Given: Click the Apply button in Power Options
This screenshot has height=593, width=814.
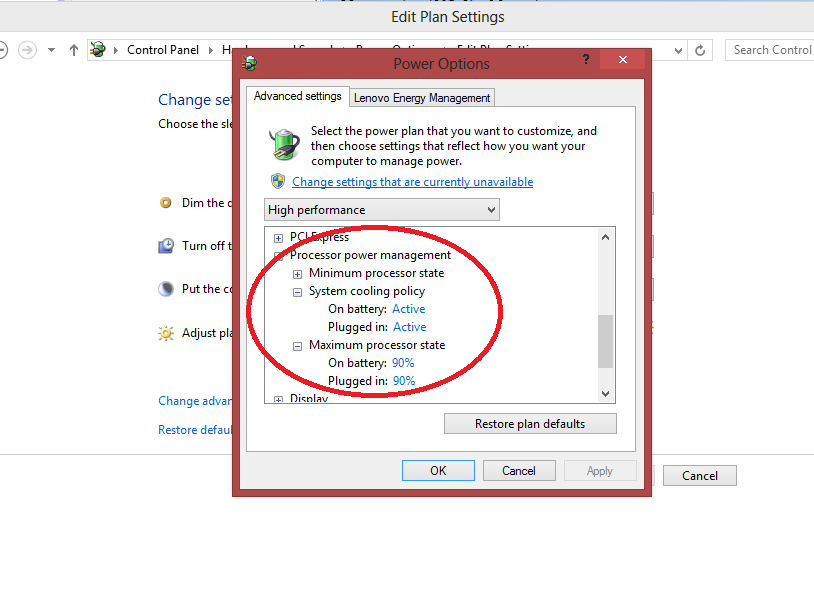Looking at the screenshot, I should click(600, 470).
